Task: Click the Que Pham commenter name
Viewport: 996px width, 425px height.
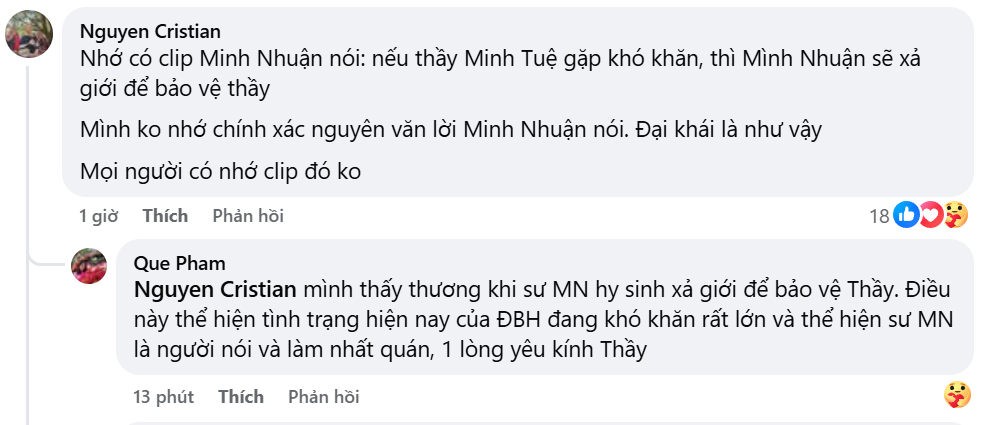Action: click(180, 263)
